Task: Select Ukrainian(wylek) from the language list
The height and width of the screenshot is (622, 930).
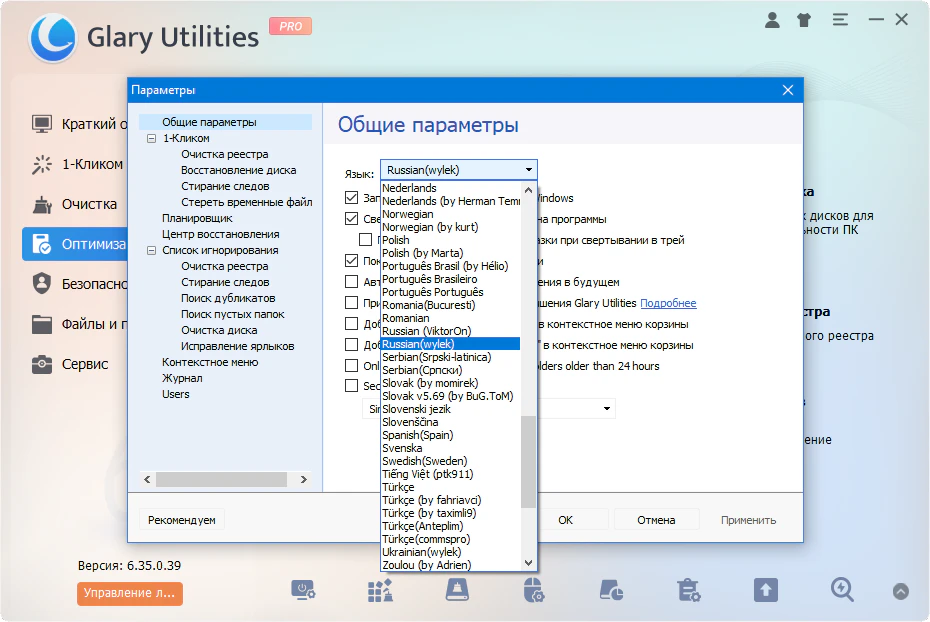Action: (x=421, y=552)
